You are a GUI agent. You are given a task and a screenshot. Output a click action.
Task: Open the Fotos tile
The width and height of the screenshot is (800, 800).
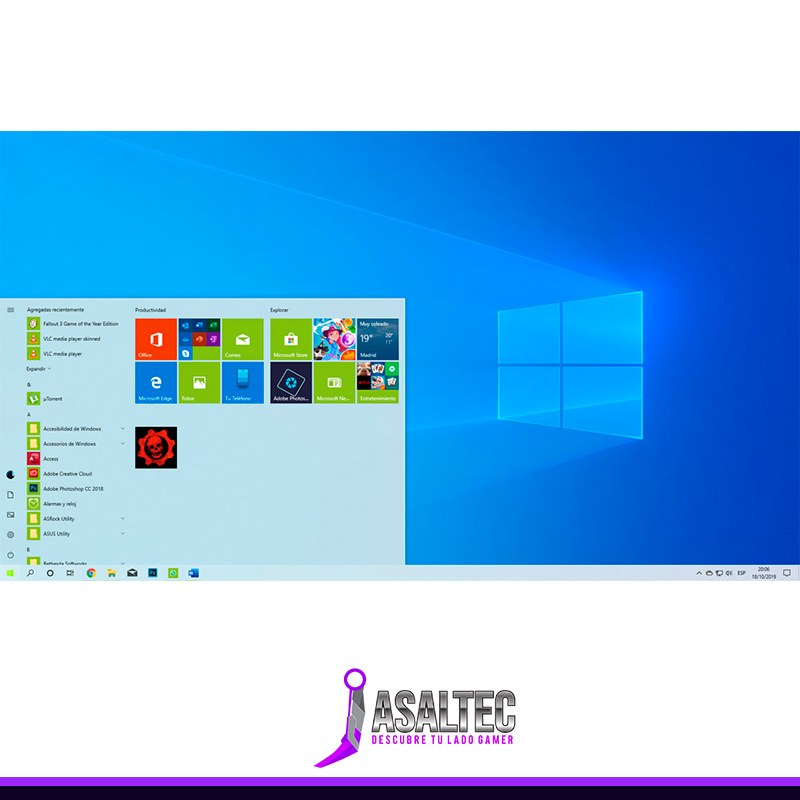(x=199, y=383)
